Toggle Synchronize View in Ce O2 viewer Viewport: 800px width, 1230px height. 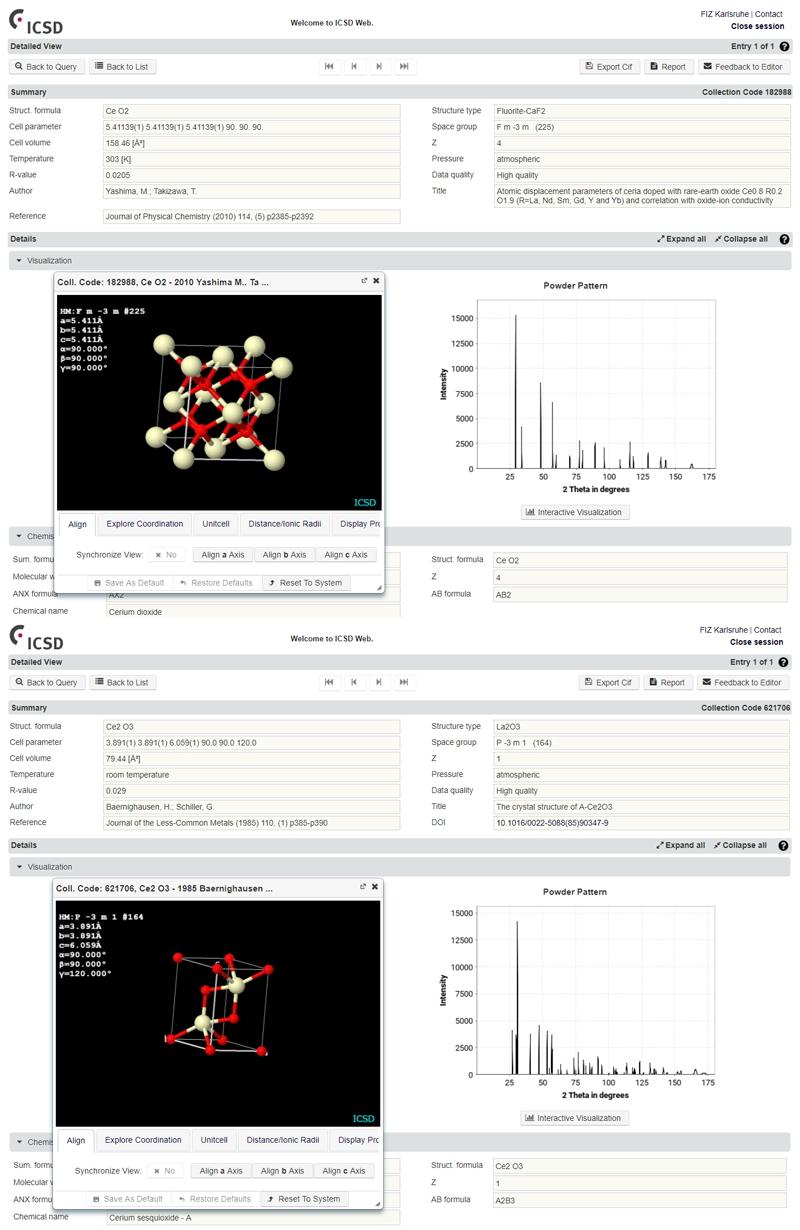pos(167,554)
